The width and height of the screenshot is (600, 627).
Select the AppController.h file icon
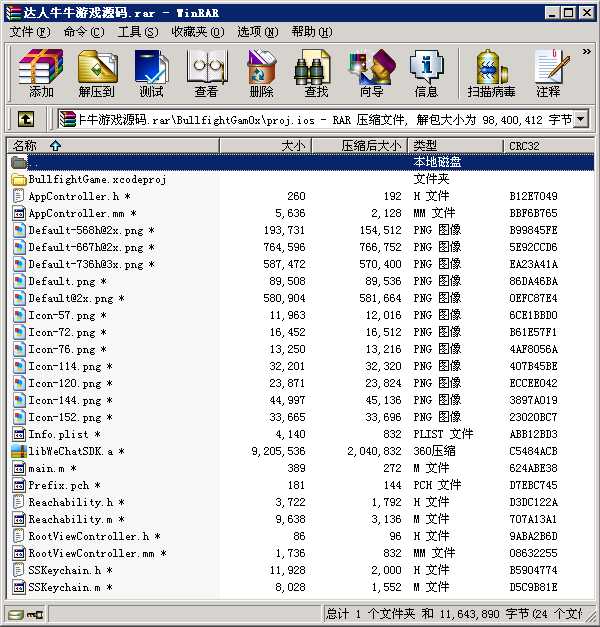18,196
